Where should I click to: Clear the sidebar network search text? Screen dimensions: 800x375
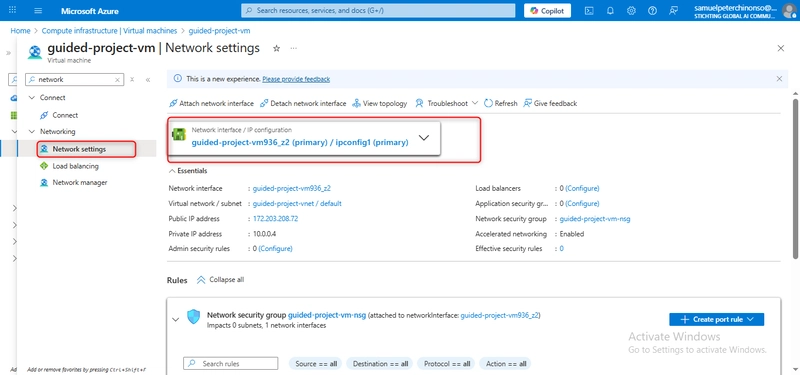click(117, 80)
